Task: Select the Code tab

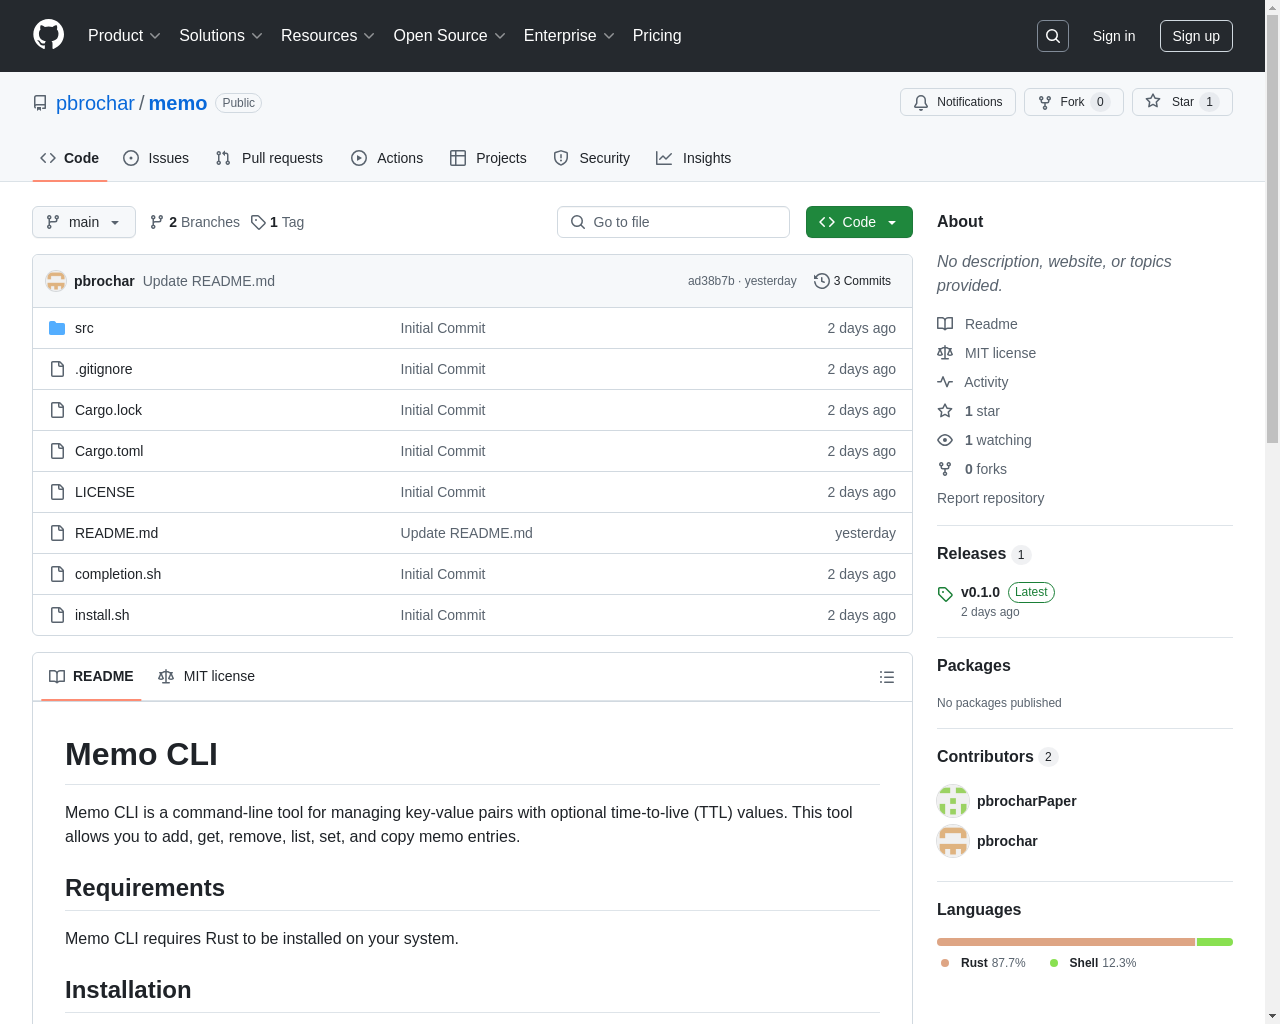Action: tap(70, 158)
